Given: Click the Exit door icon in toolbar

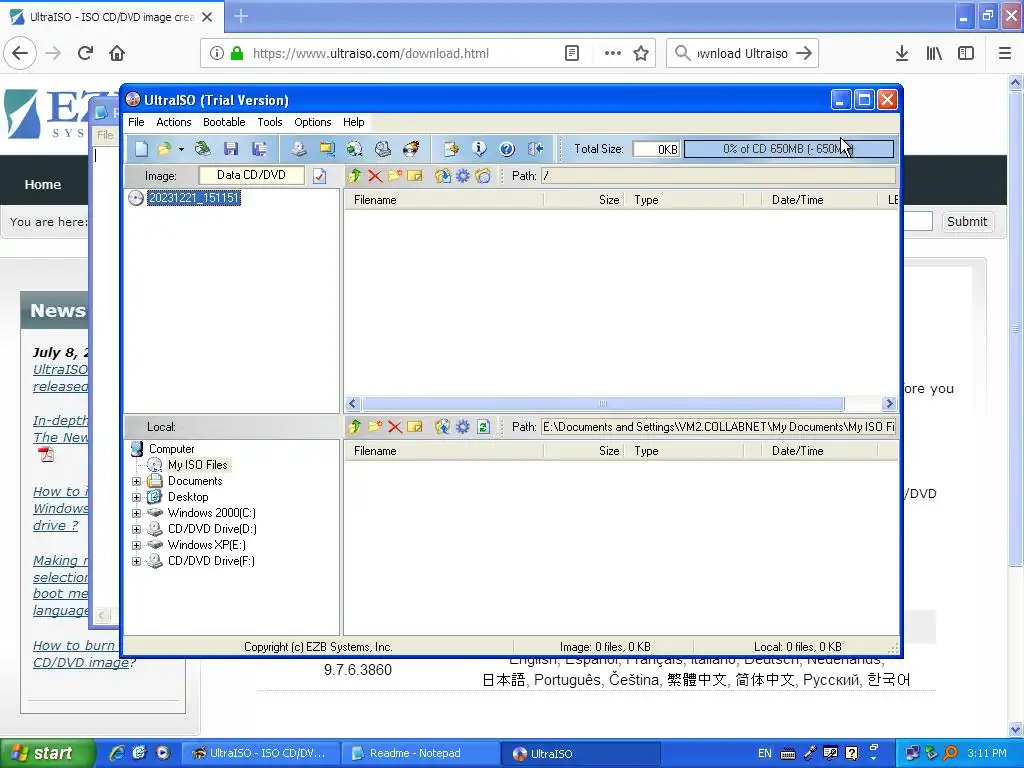Looking at the screenshot, I should [x=536, y=149].
